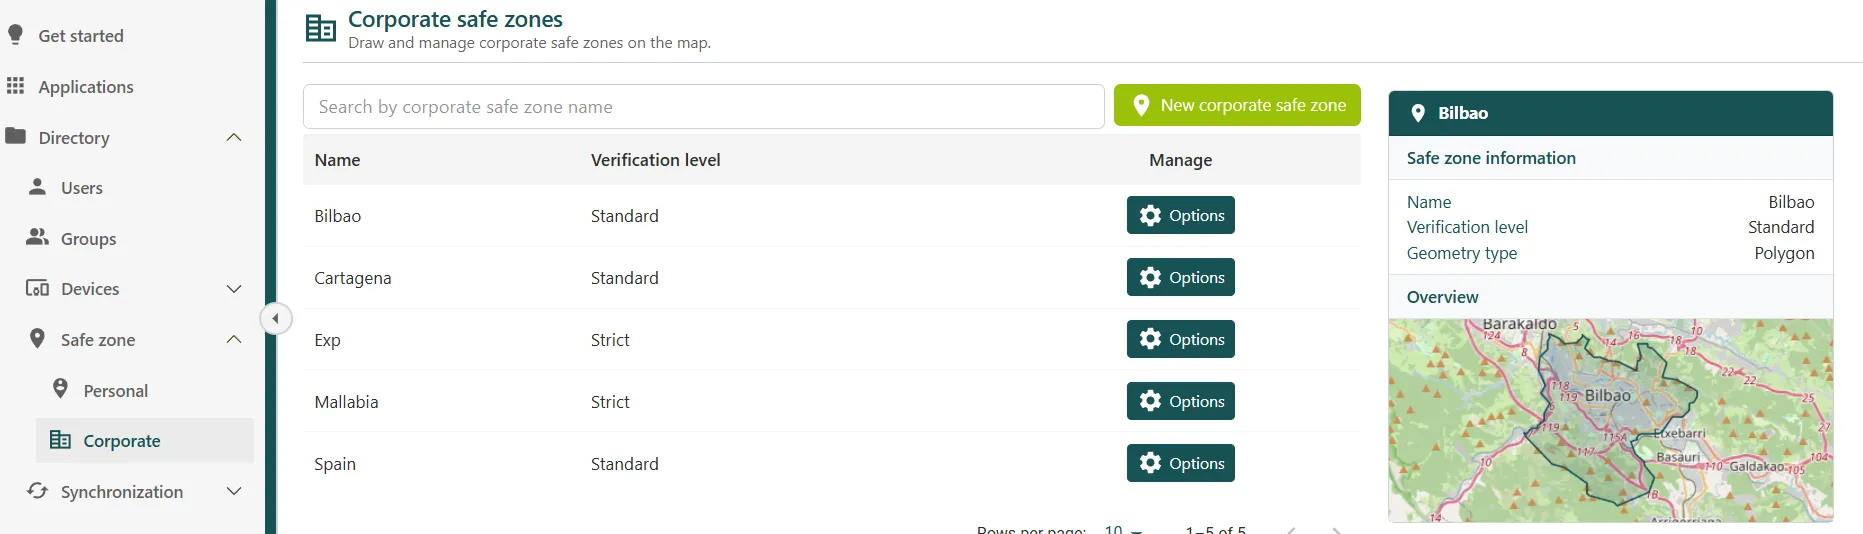The height and width of the screenshot is (534, 1863).
Task: Click the Manage column header
Action: point(1180,160)
